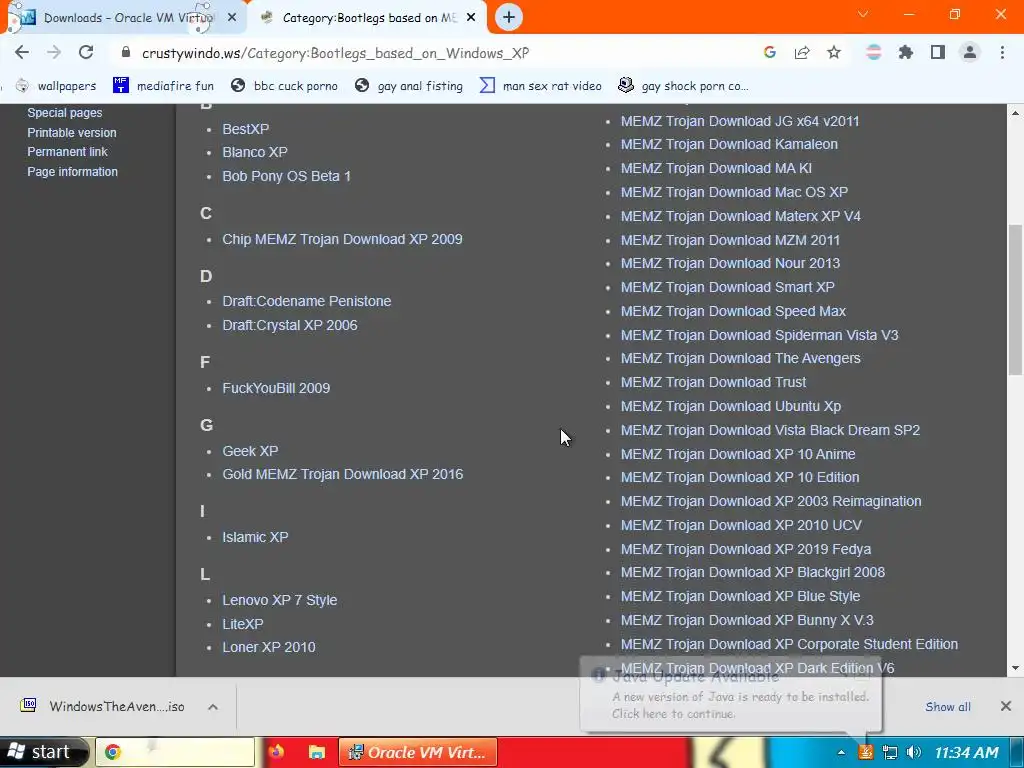Open the Ubuntu Xp entry link

pos(731,406)
